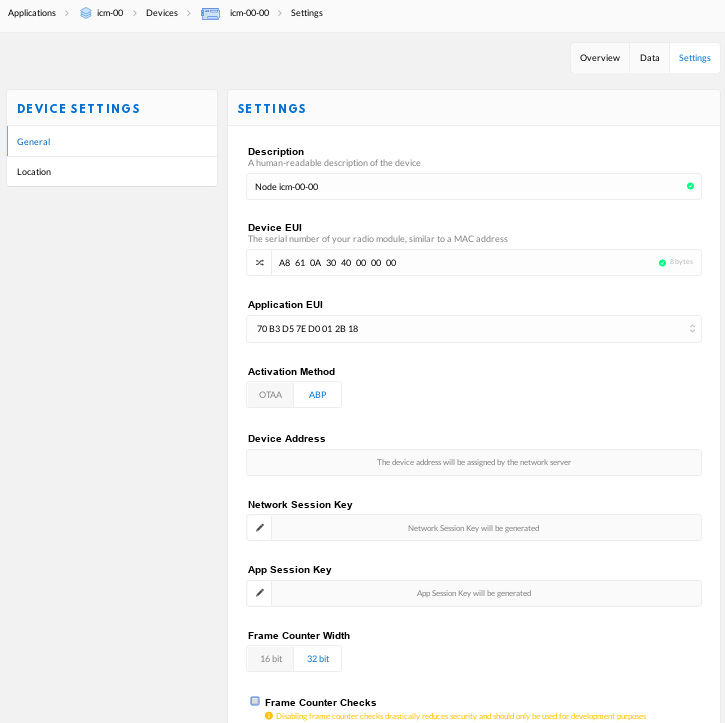
Task: Open the Data tab
Action: [x=649, y=58]
